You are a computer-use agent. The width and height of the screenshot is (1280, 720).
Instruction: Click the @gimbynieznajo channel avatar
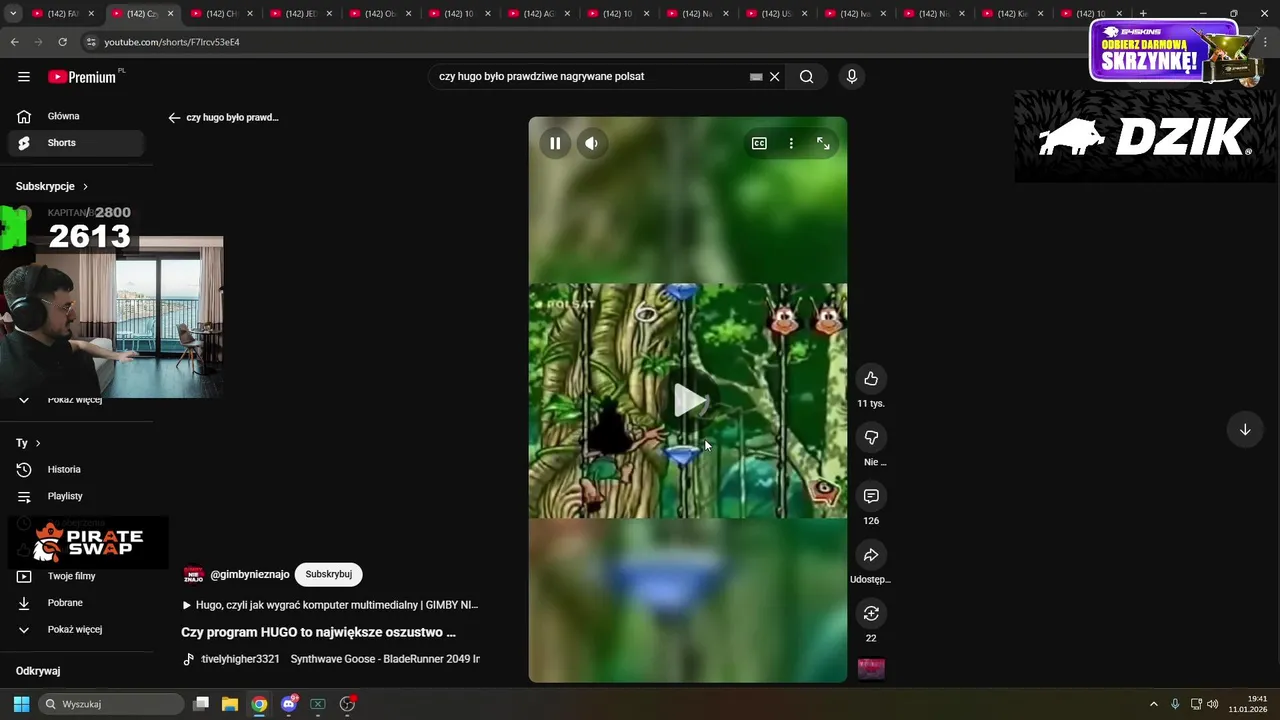(x=193, y=574)
